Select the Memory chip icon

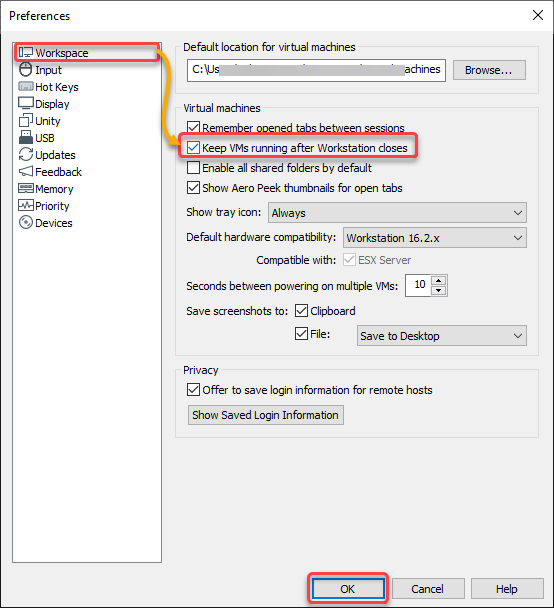pos(26,188)
